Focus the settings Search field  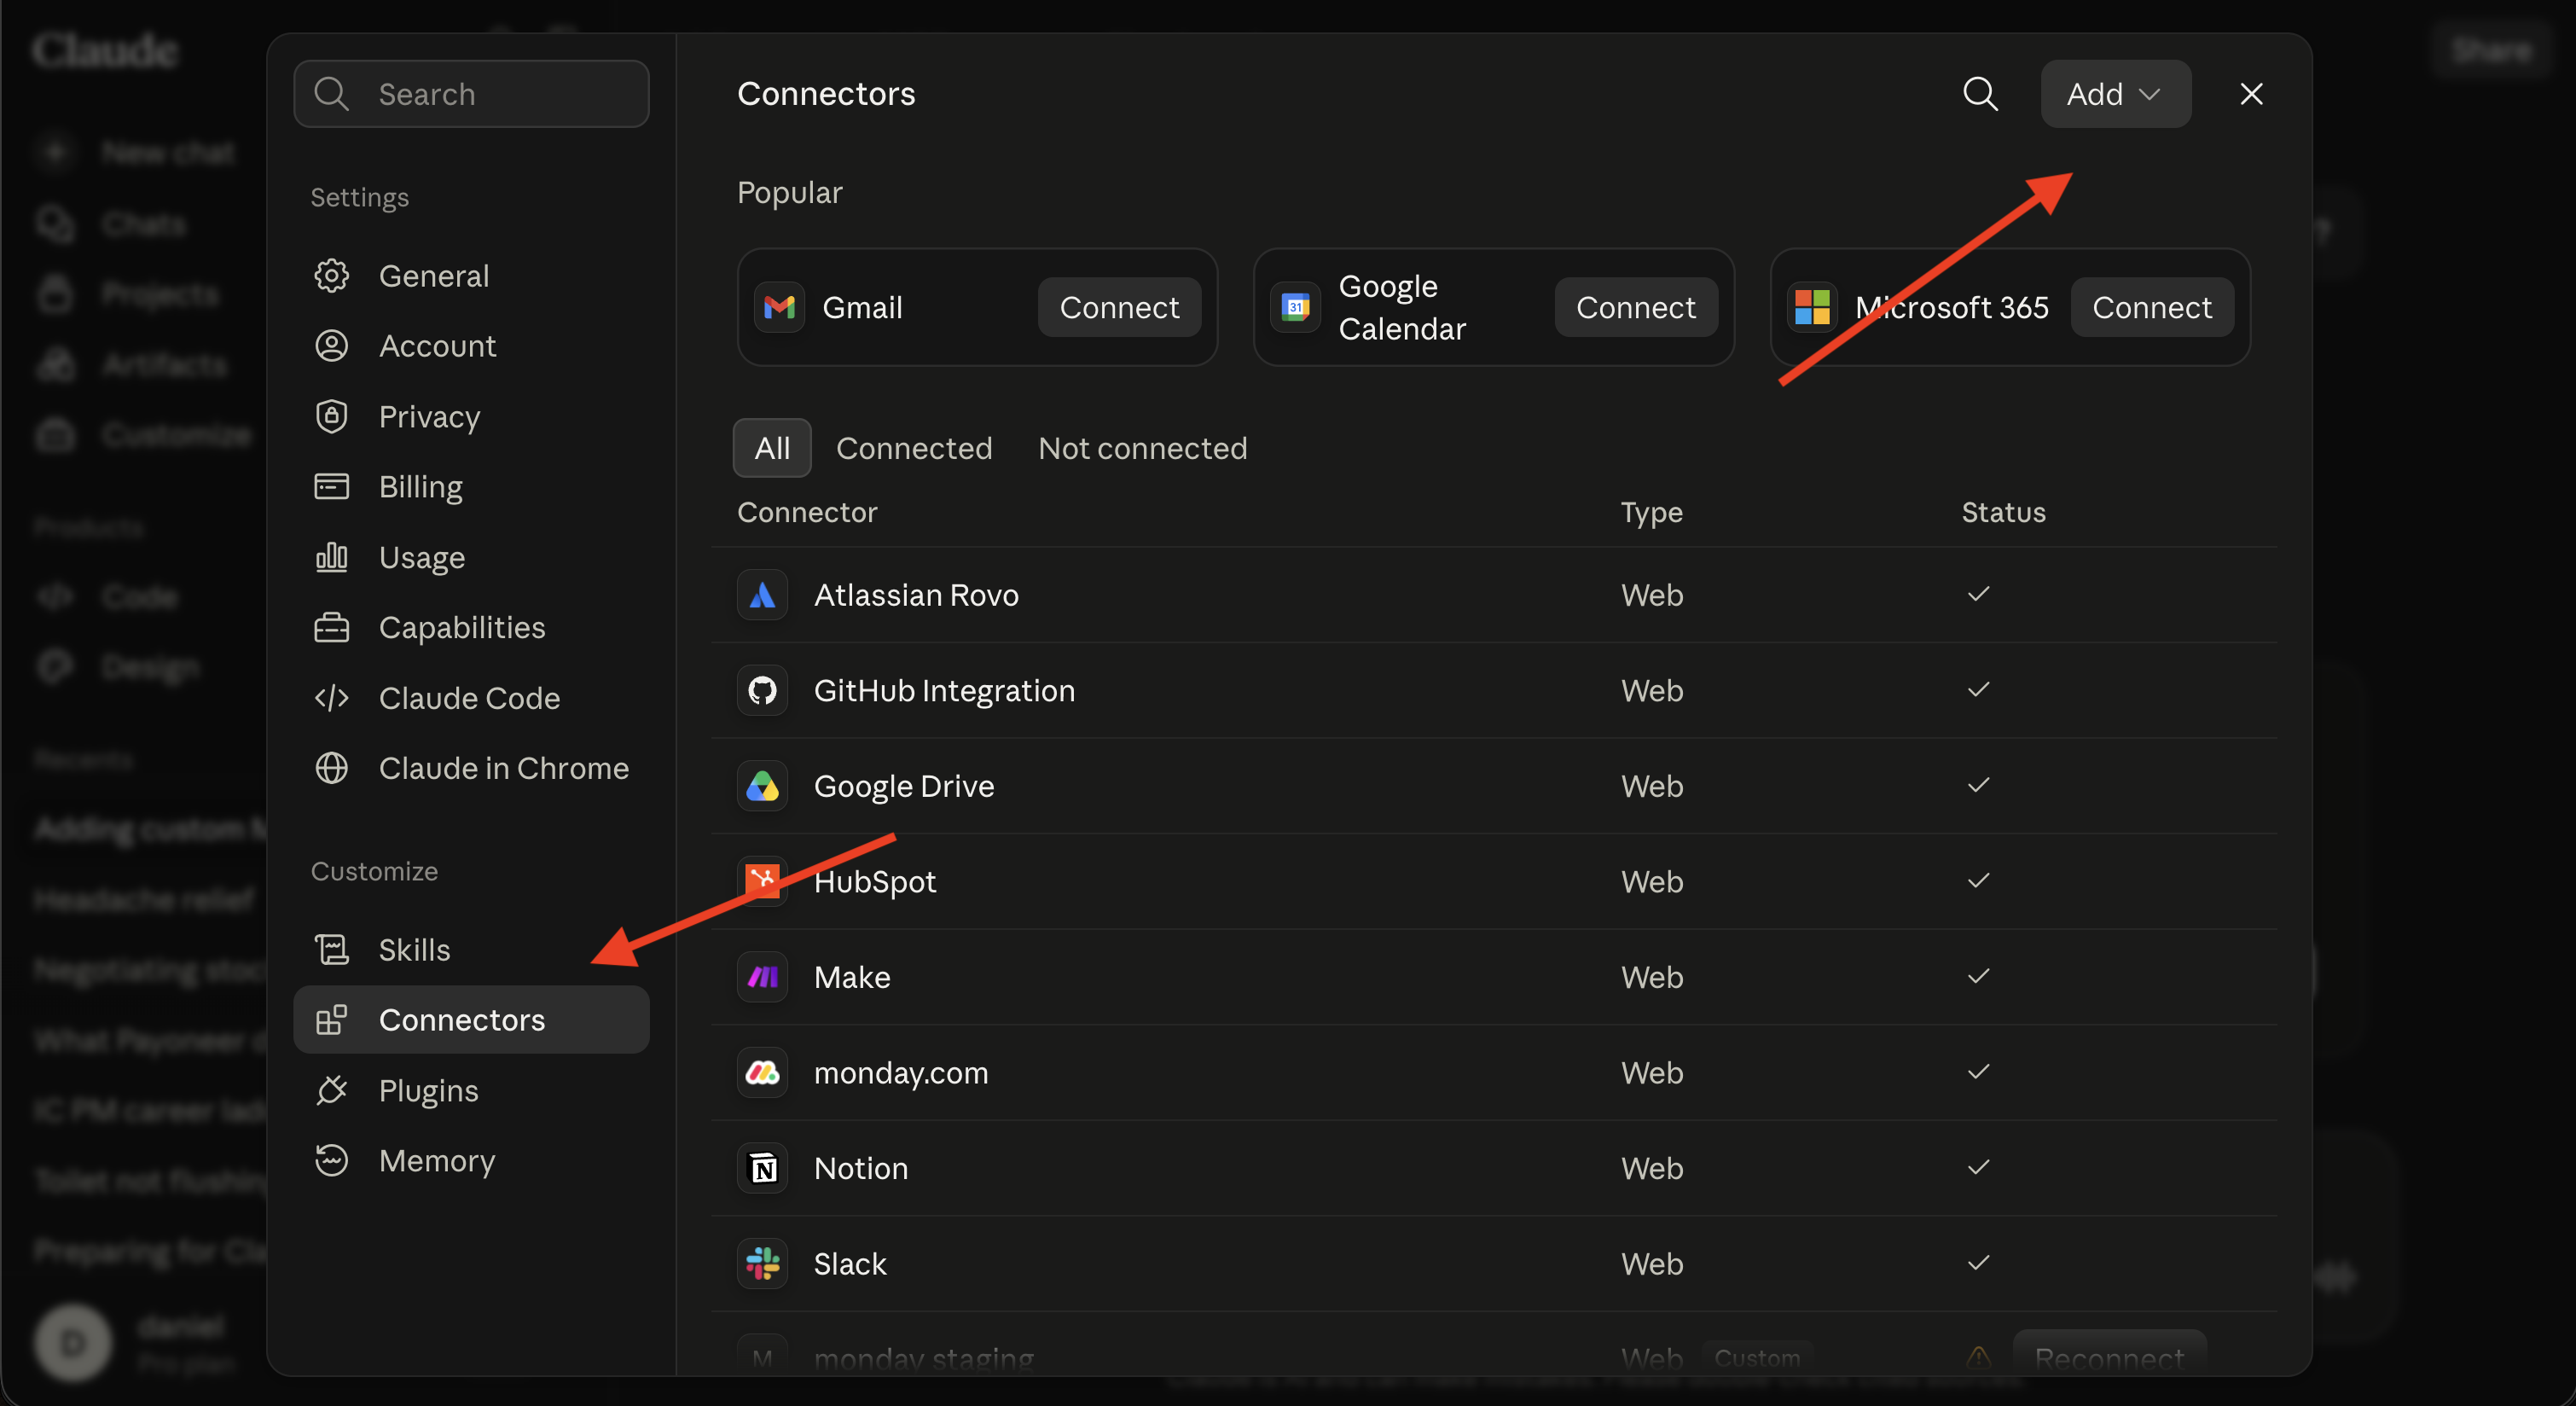[x=471, y=94]
